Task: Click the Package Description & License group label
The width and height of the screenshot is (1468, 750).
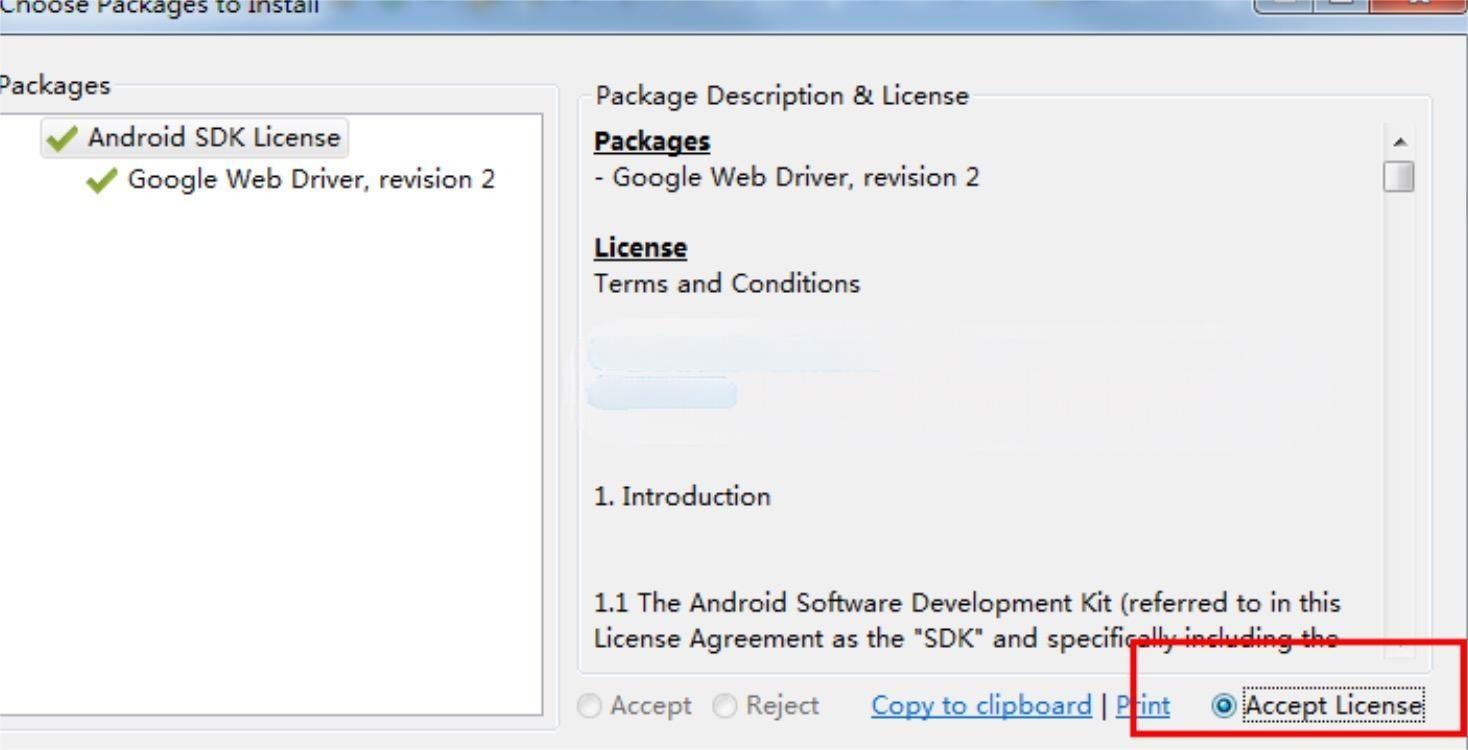Action: [x=781, y=96]
